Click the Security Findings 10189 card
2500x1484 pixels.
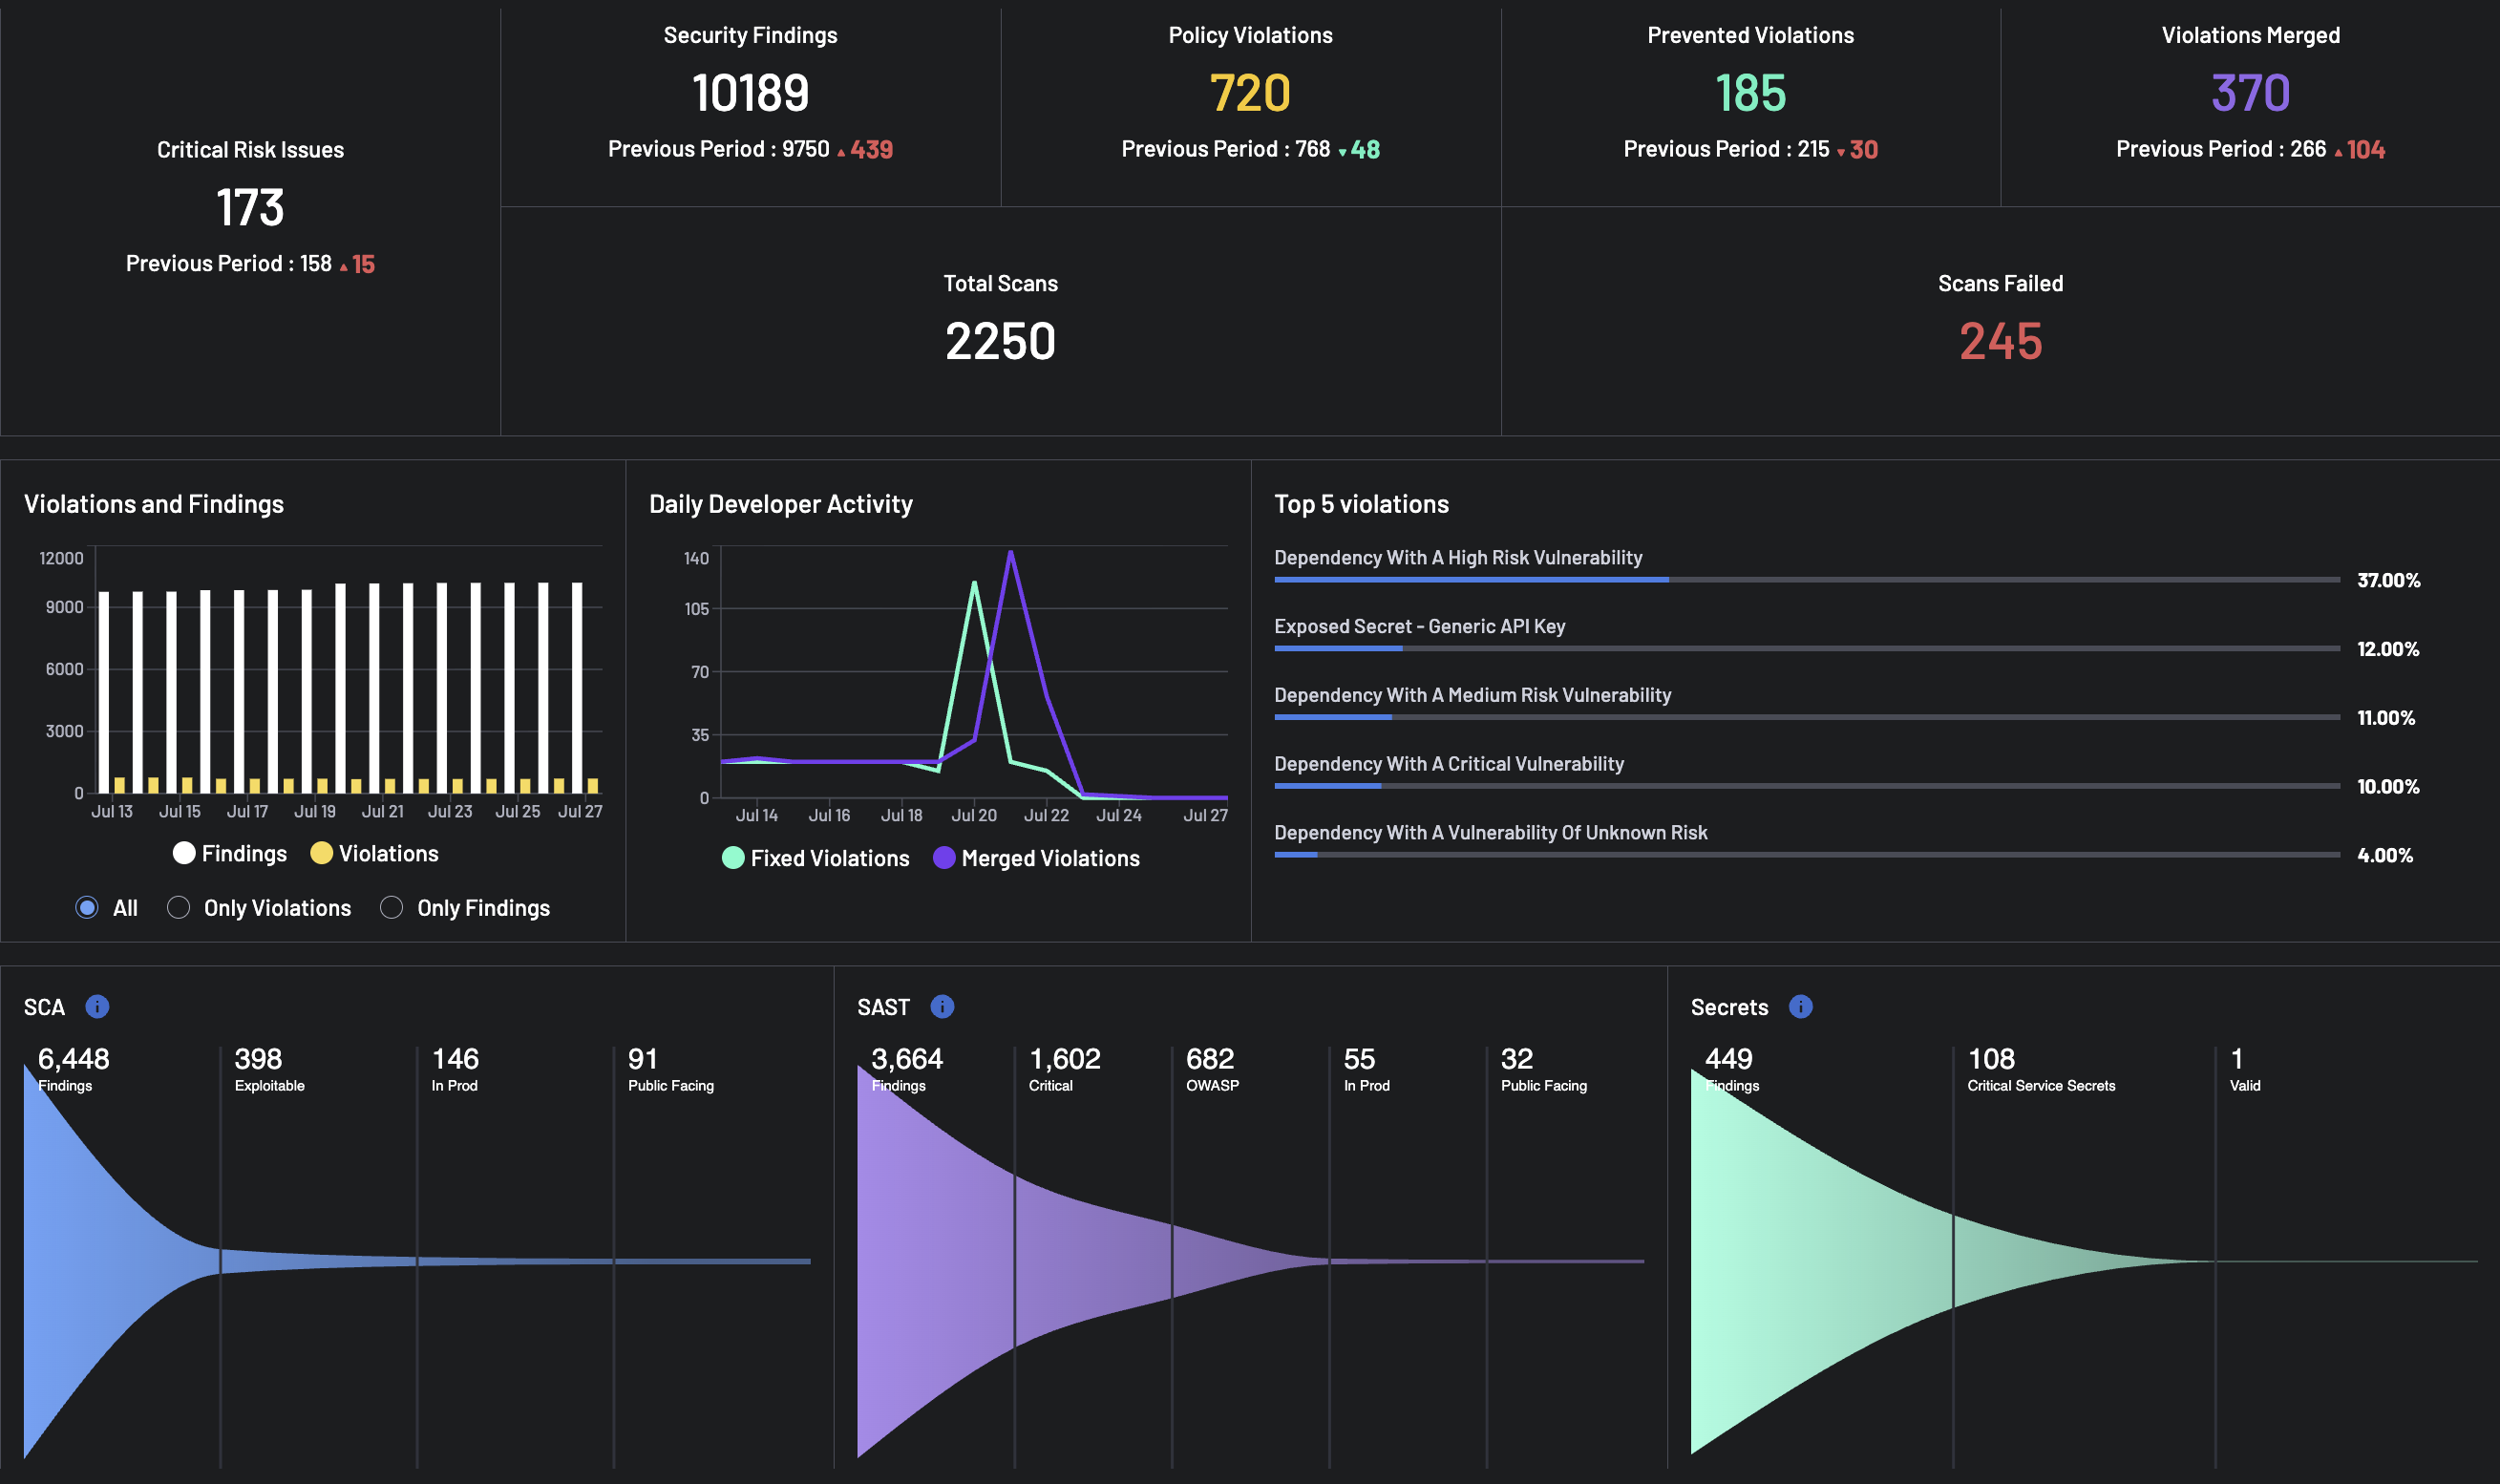tap(750, 107)
